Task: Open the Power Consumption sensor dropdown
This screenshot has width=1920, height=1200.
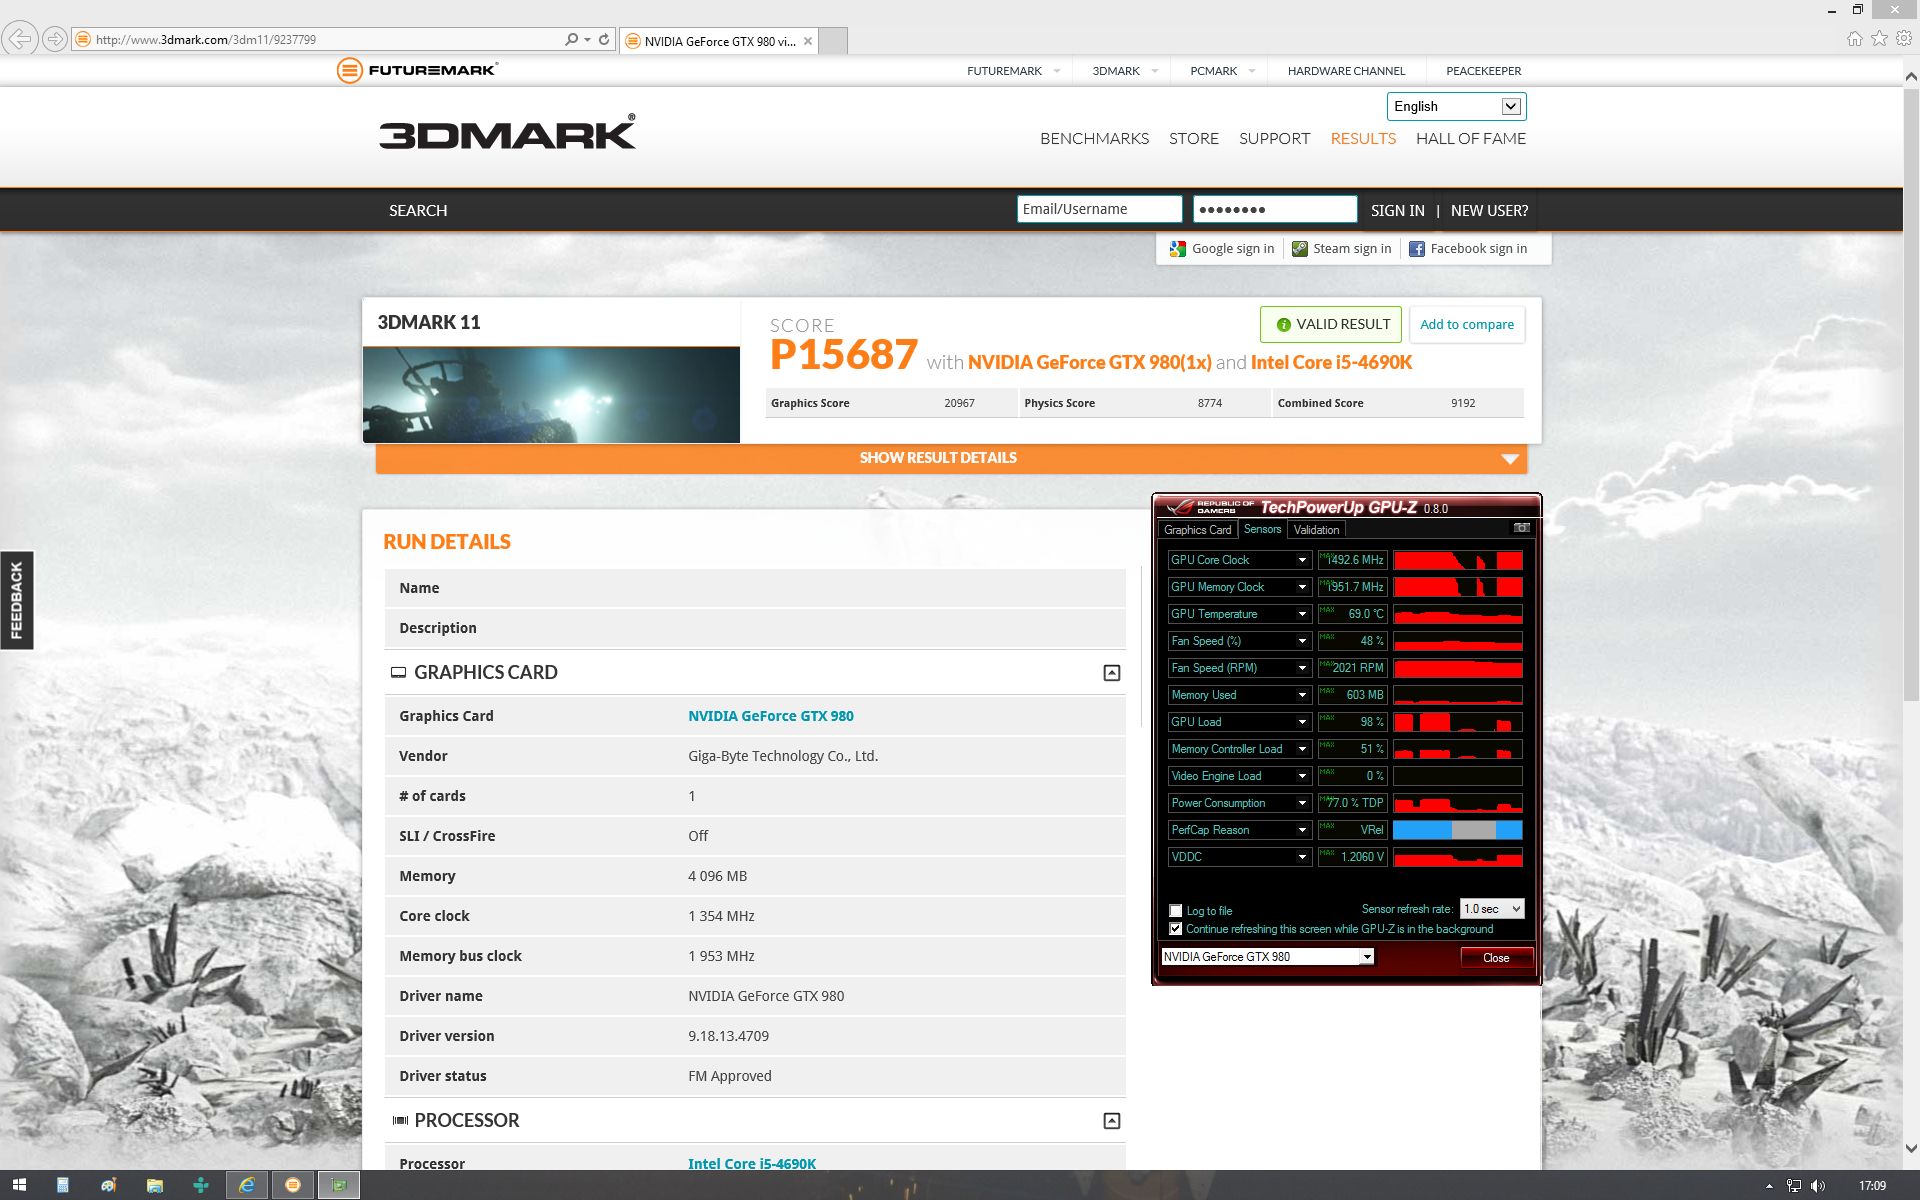Action: coord(1302,803)
